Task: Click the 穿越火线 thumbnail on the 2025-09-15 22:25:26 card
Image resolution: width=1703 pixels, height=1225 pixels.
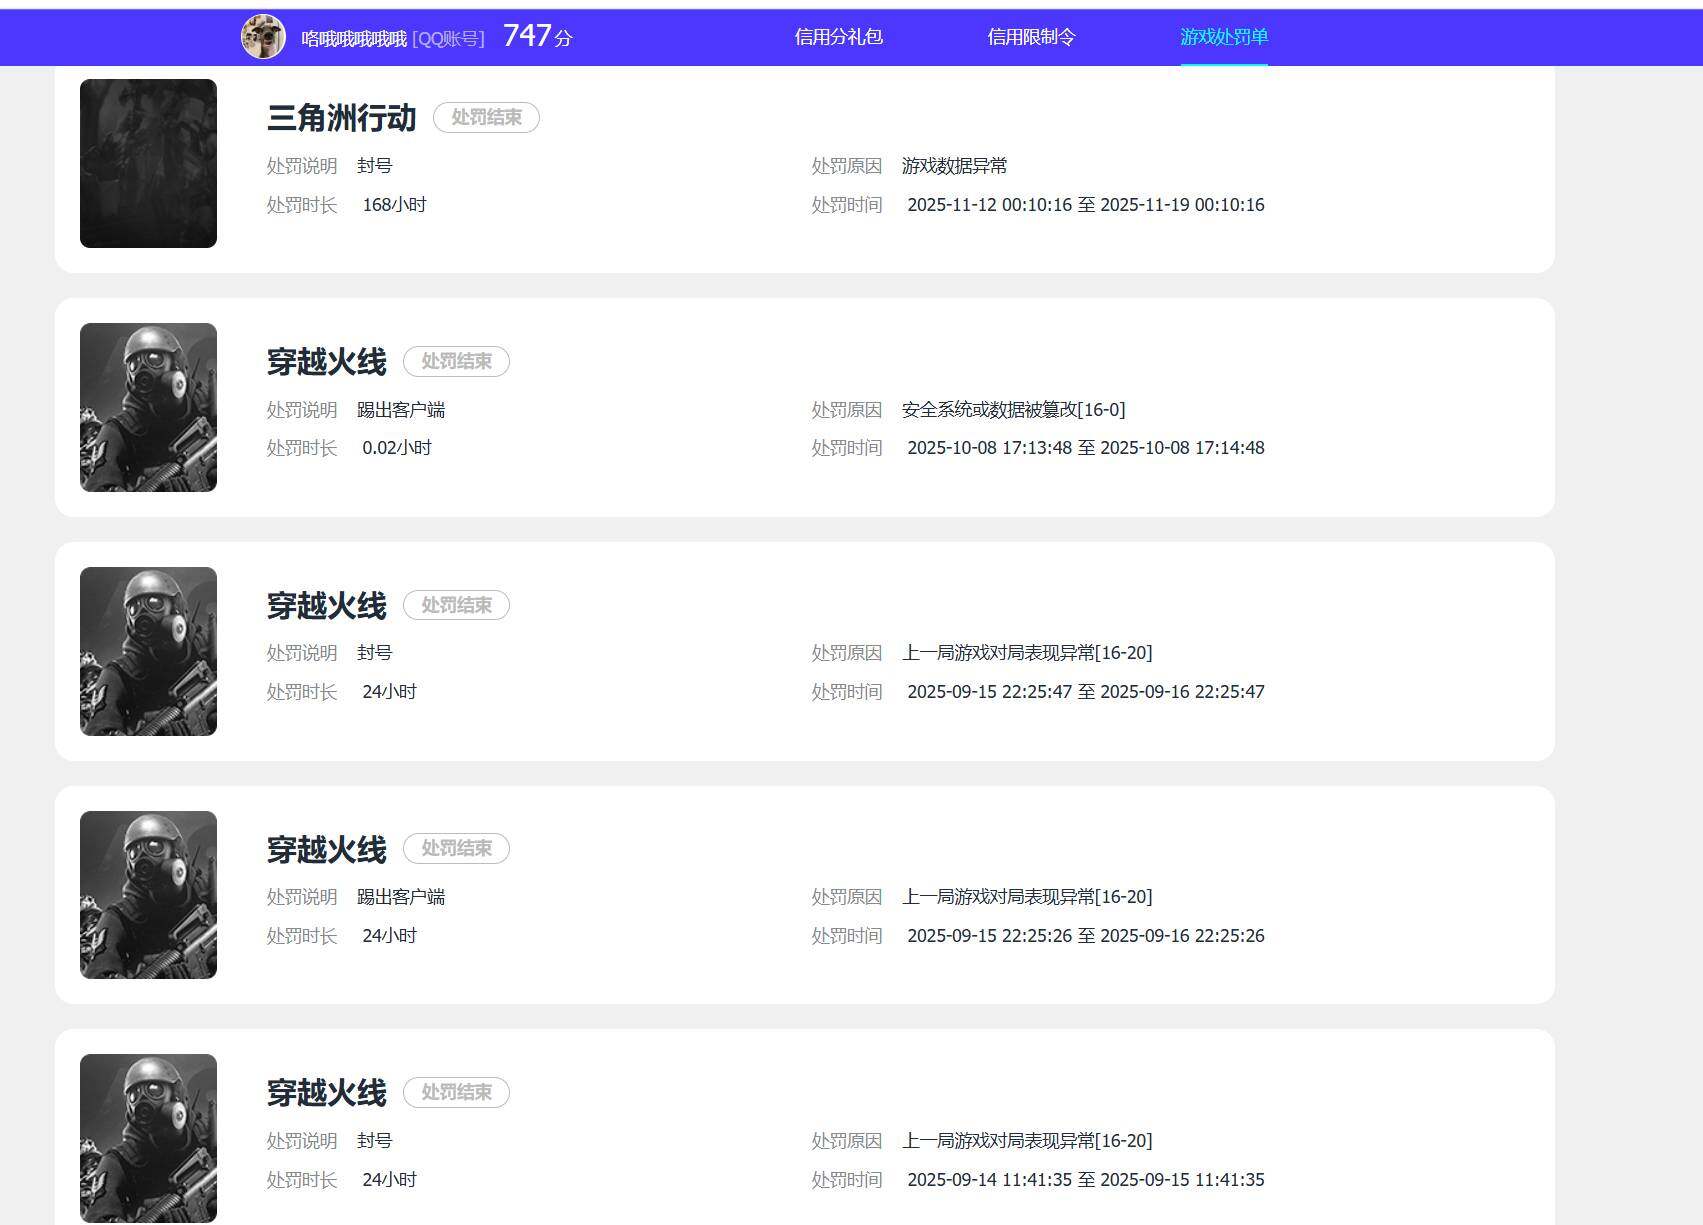Action: click(148, 895)
